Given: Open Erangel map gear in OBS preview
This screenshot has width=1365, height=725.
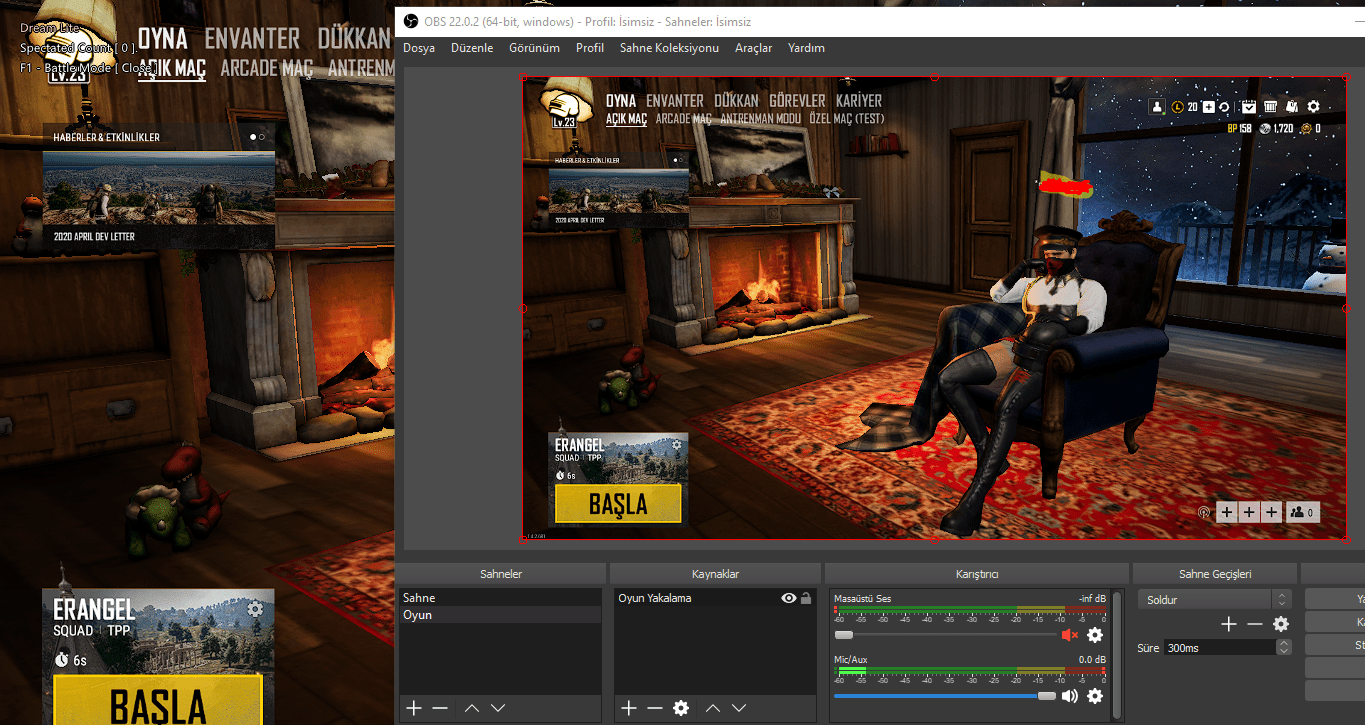Looking at the screenshot, I should pyautogui.click(x=677, y=445).
